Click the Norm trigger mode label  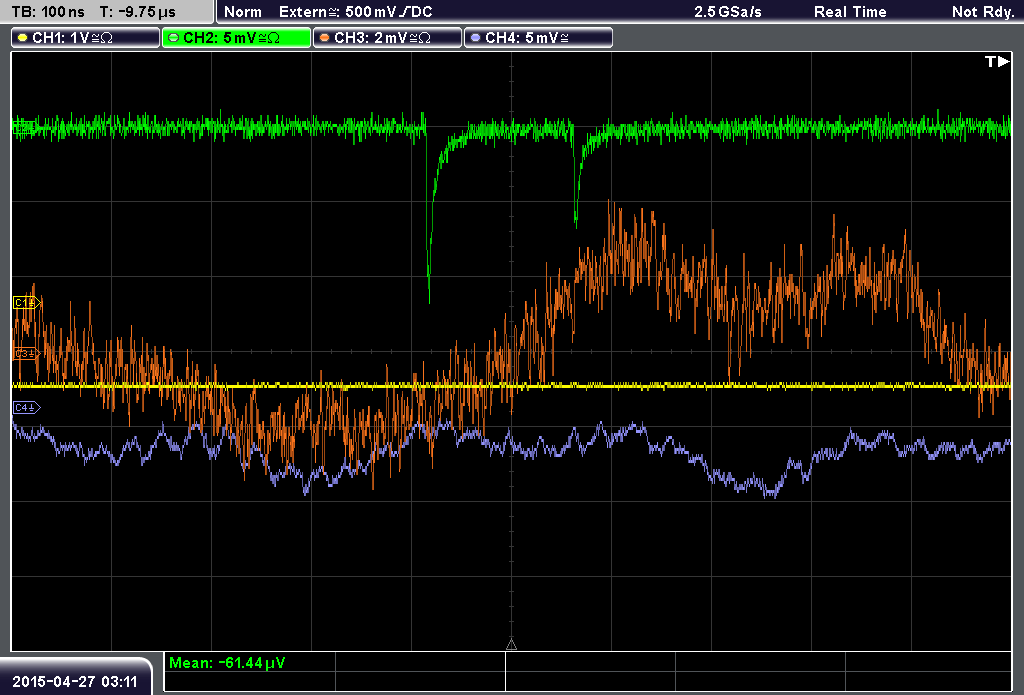(243, 12)
